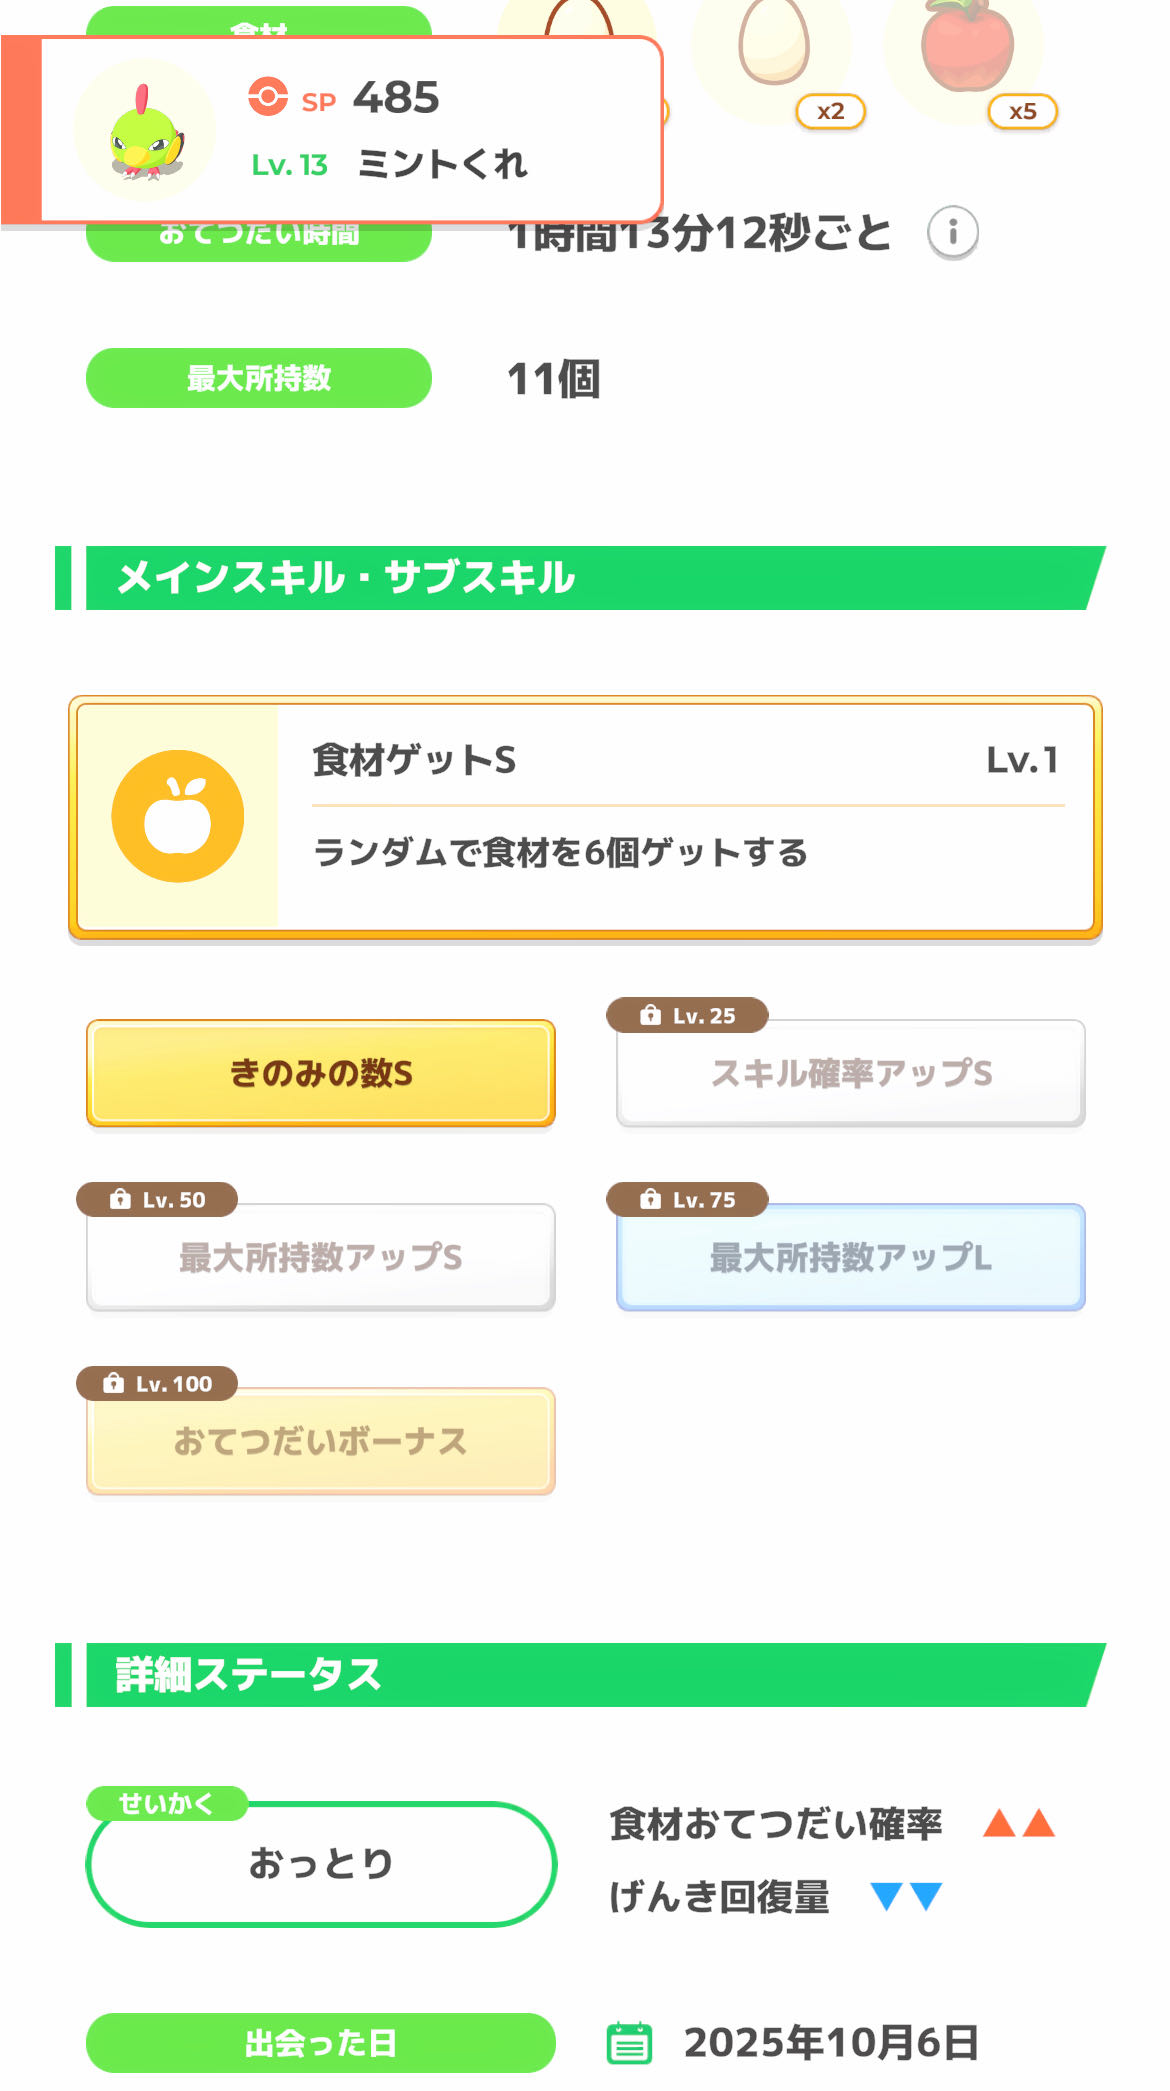The height and width of the screenshot is (2091, 1170).
Task: Tap the 出会った日 green label
Action: point(321,2042)
